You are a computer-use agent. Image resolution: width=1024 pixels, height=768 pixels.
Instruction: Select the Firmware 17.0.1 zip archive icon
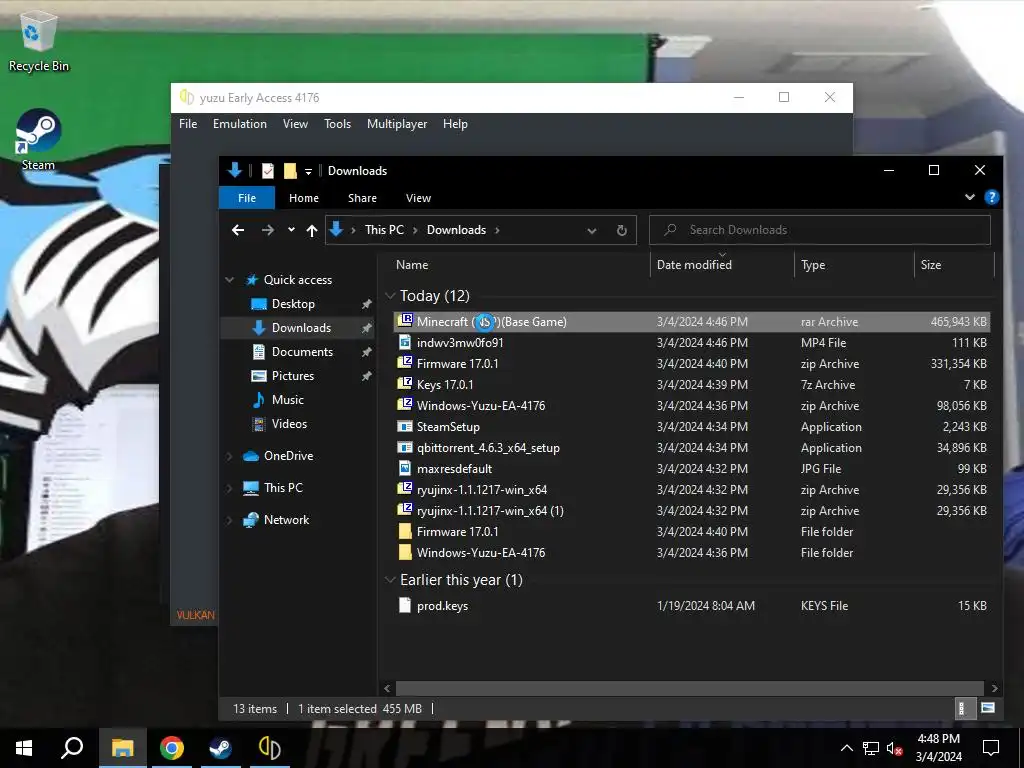[405, 363]
